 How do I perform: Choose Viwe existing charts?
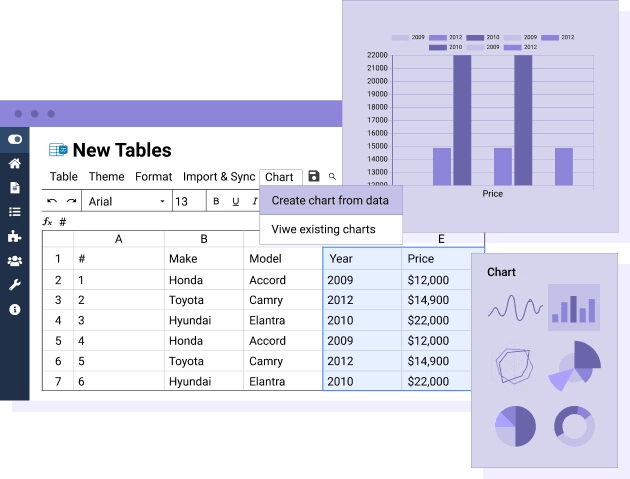331,229
